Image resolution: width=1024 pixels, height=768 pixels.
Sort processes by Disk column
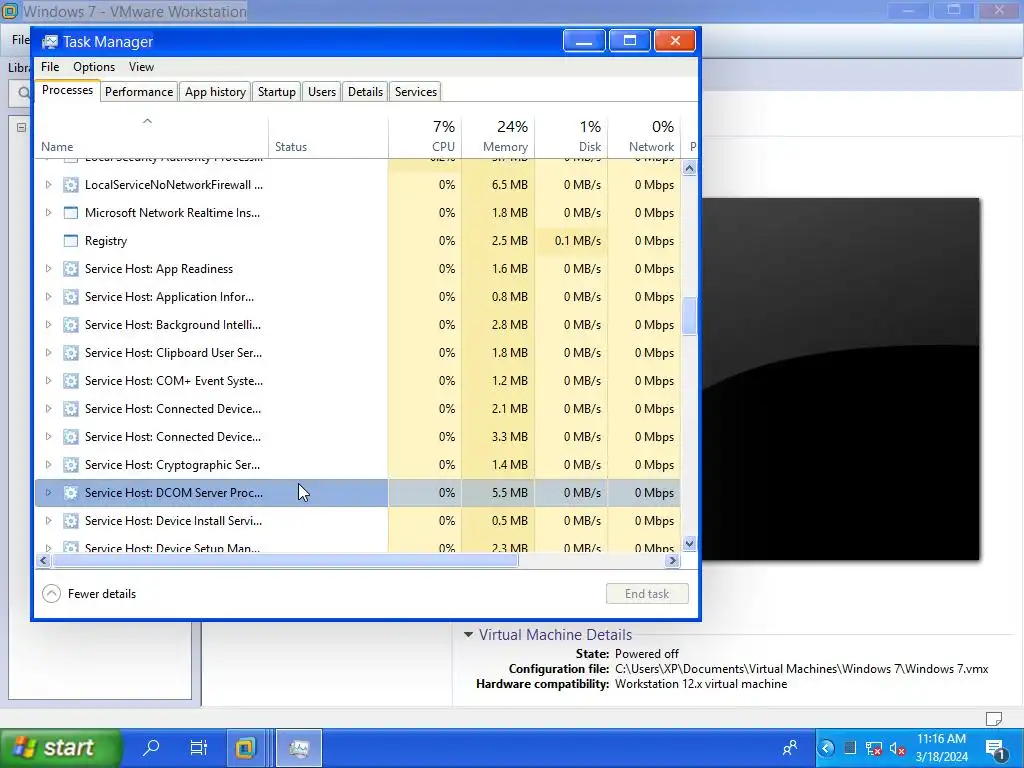click(571, 136)
